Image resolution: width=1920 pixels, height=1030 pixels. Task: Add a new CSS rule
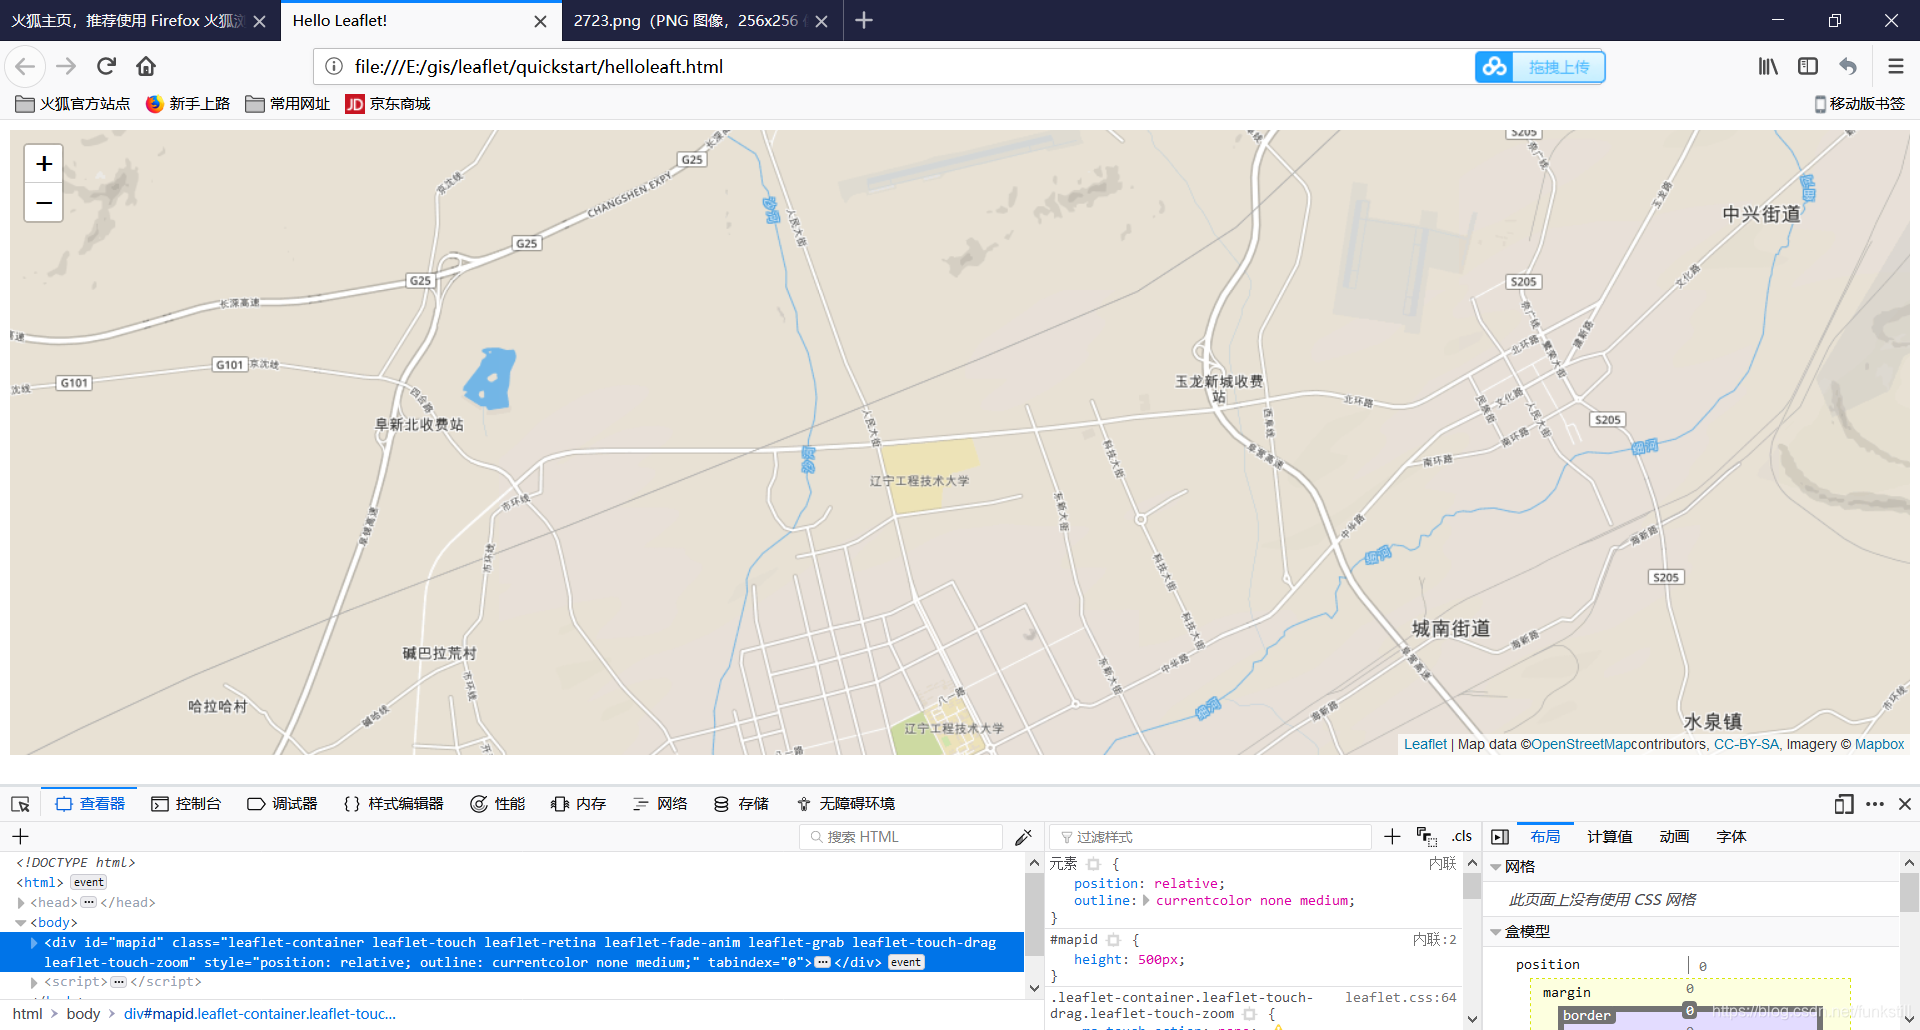[1392, 836]
